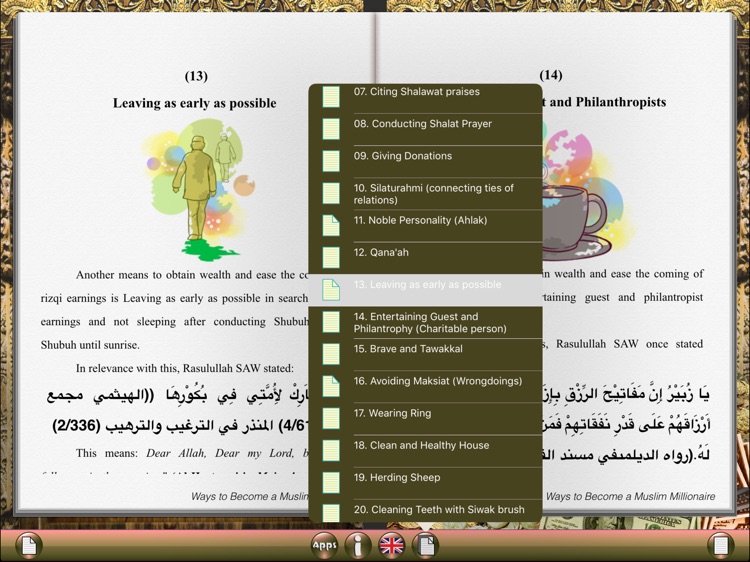Open chapter 19. Herding Sheep
750x562 pixels.
(425, 483)
